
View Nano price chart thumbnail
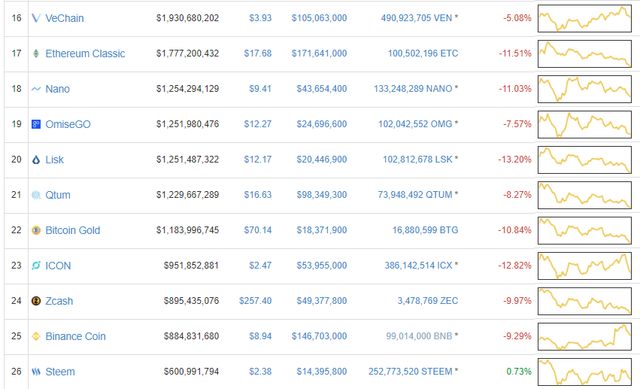584,89
